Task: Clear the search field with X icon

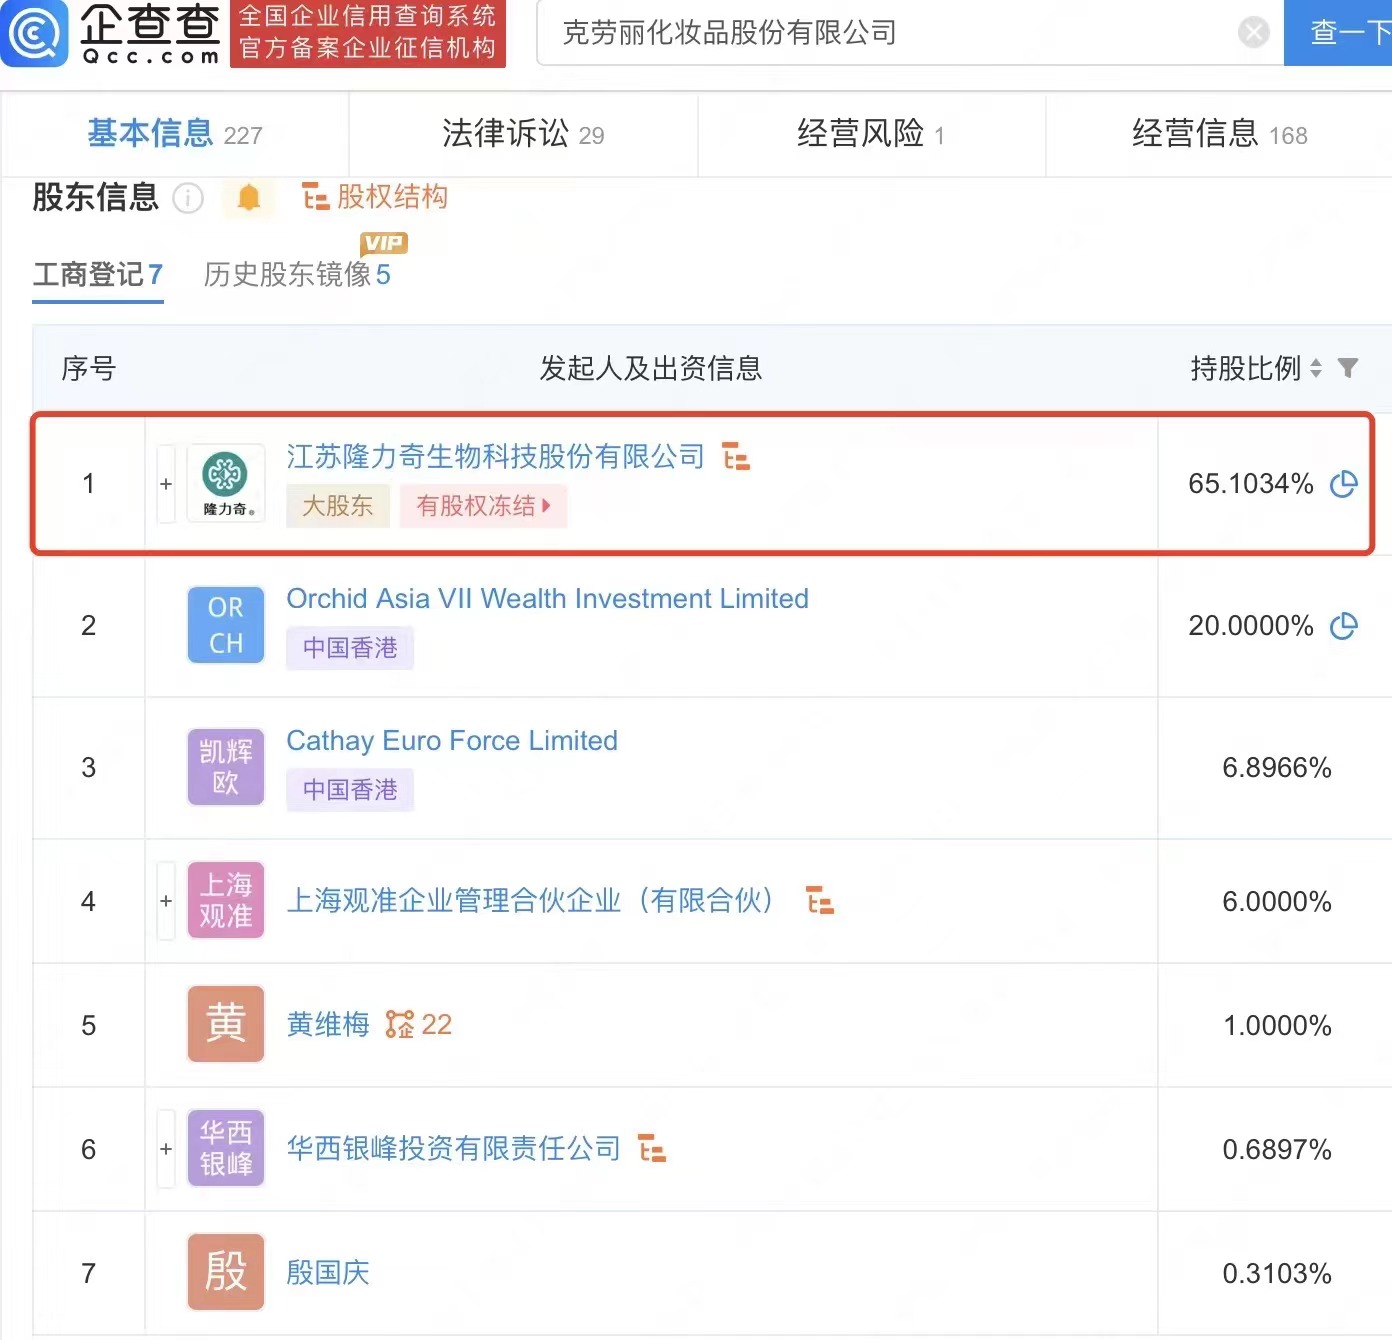Action: click(x=1253, y=33)
